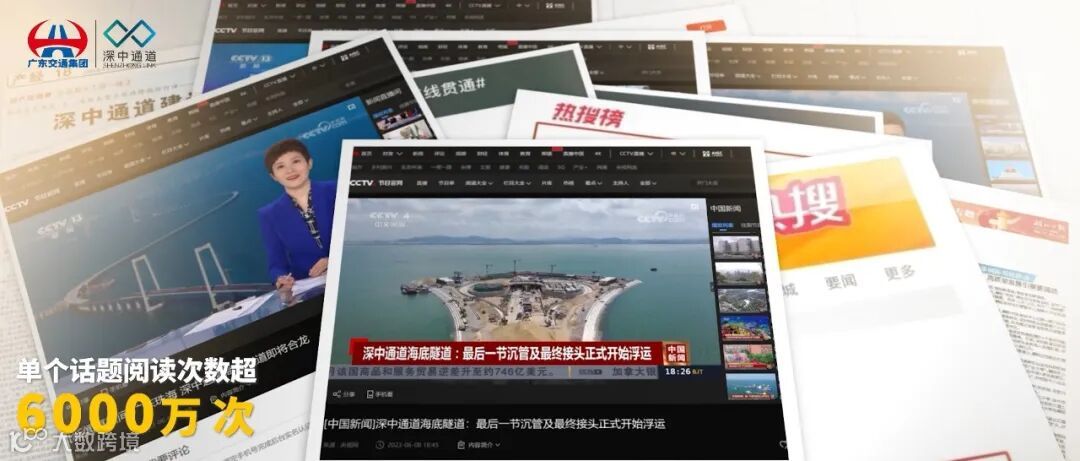Click the first side thumbnail in the back-right window
Viewport: 1080px width, 461px height.
1001,128
